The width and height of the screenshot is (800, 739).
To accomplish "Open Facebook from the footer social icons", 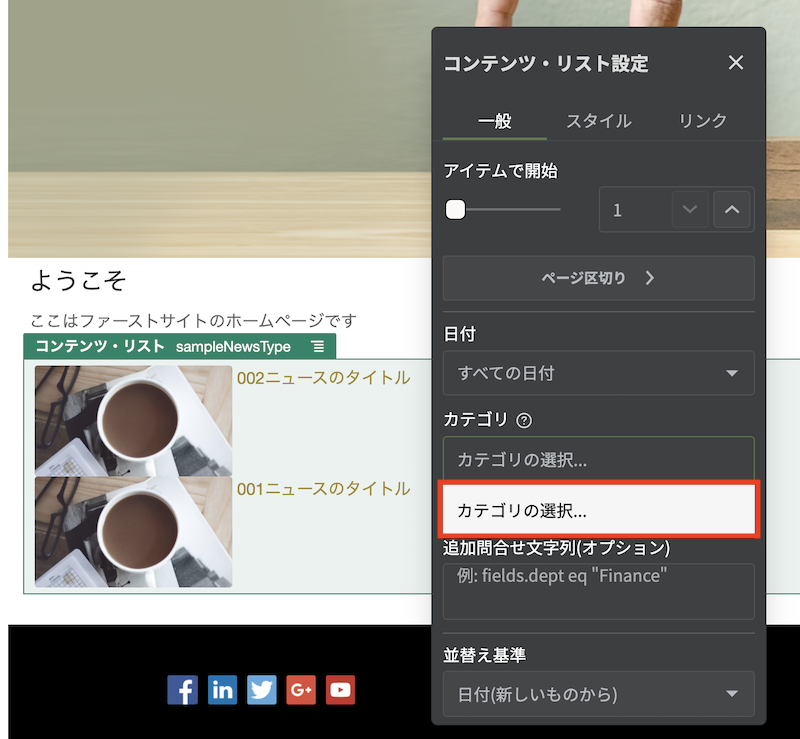I will (182, 690).
